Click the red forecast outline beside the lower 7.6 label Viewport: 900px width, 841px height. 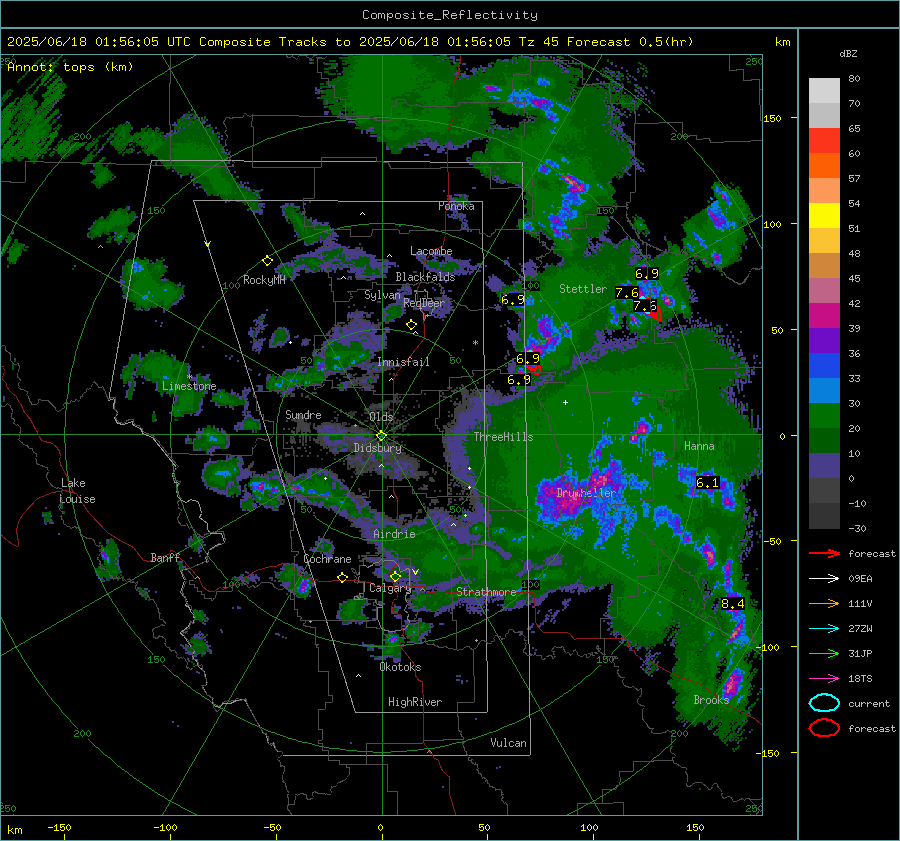pos(657,312)
